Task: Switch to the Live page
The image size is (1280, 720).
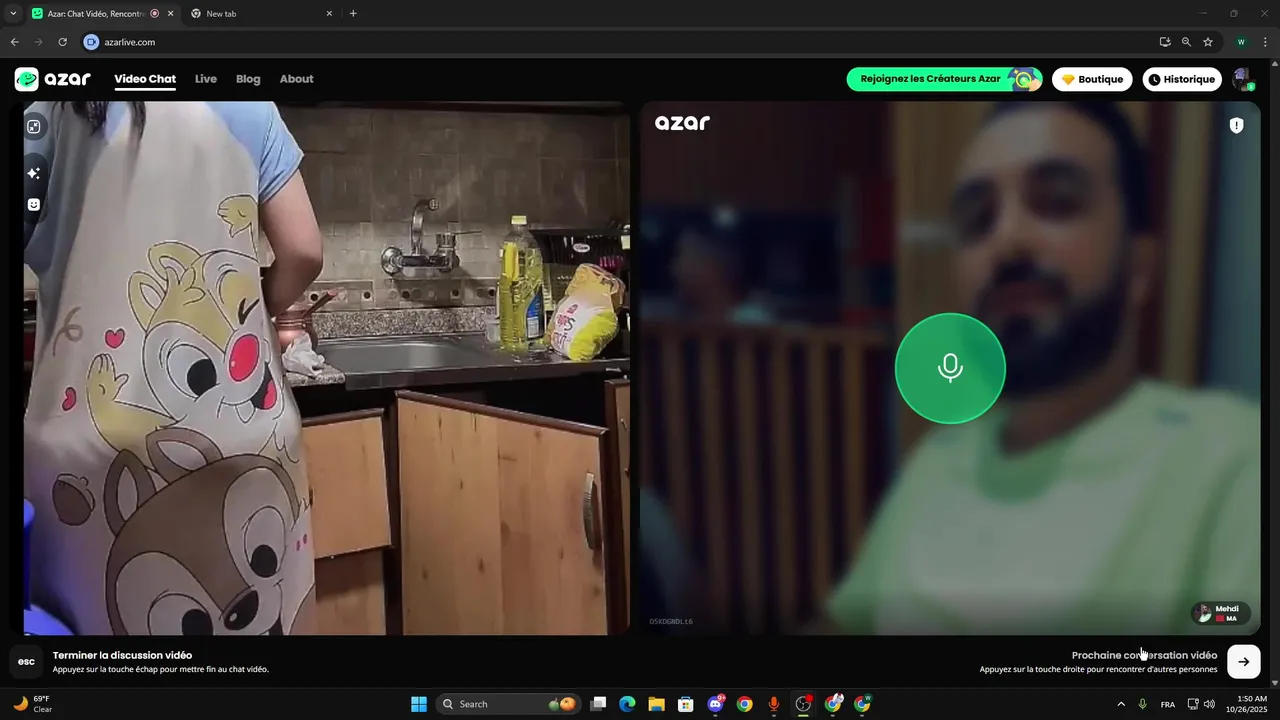Action: tap(206, 79)
